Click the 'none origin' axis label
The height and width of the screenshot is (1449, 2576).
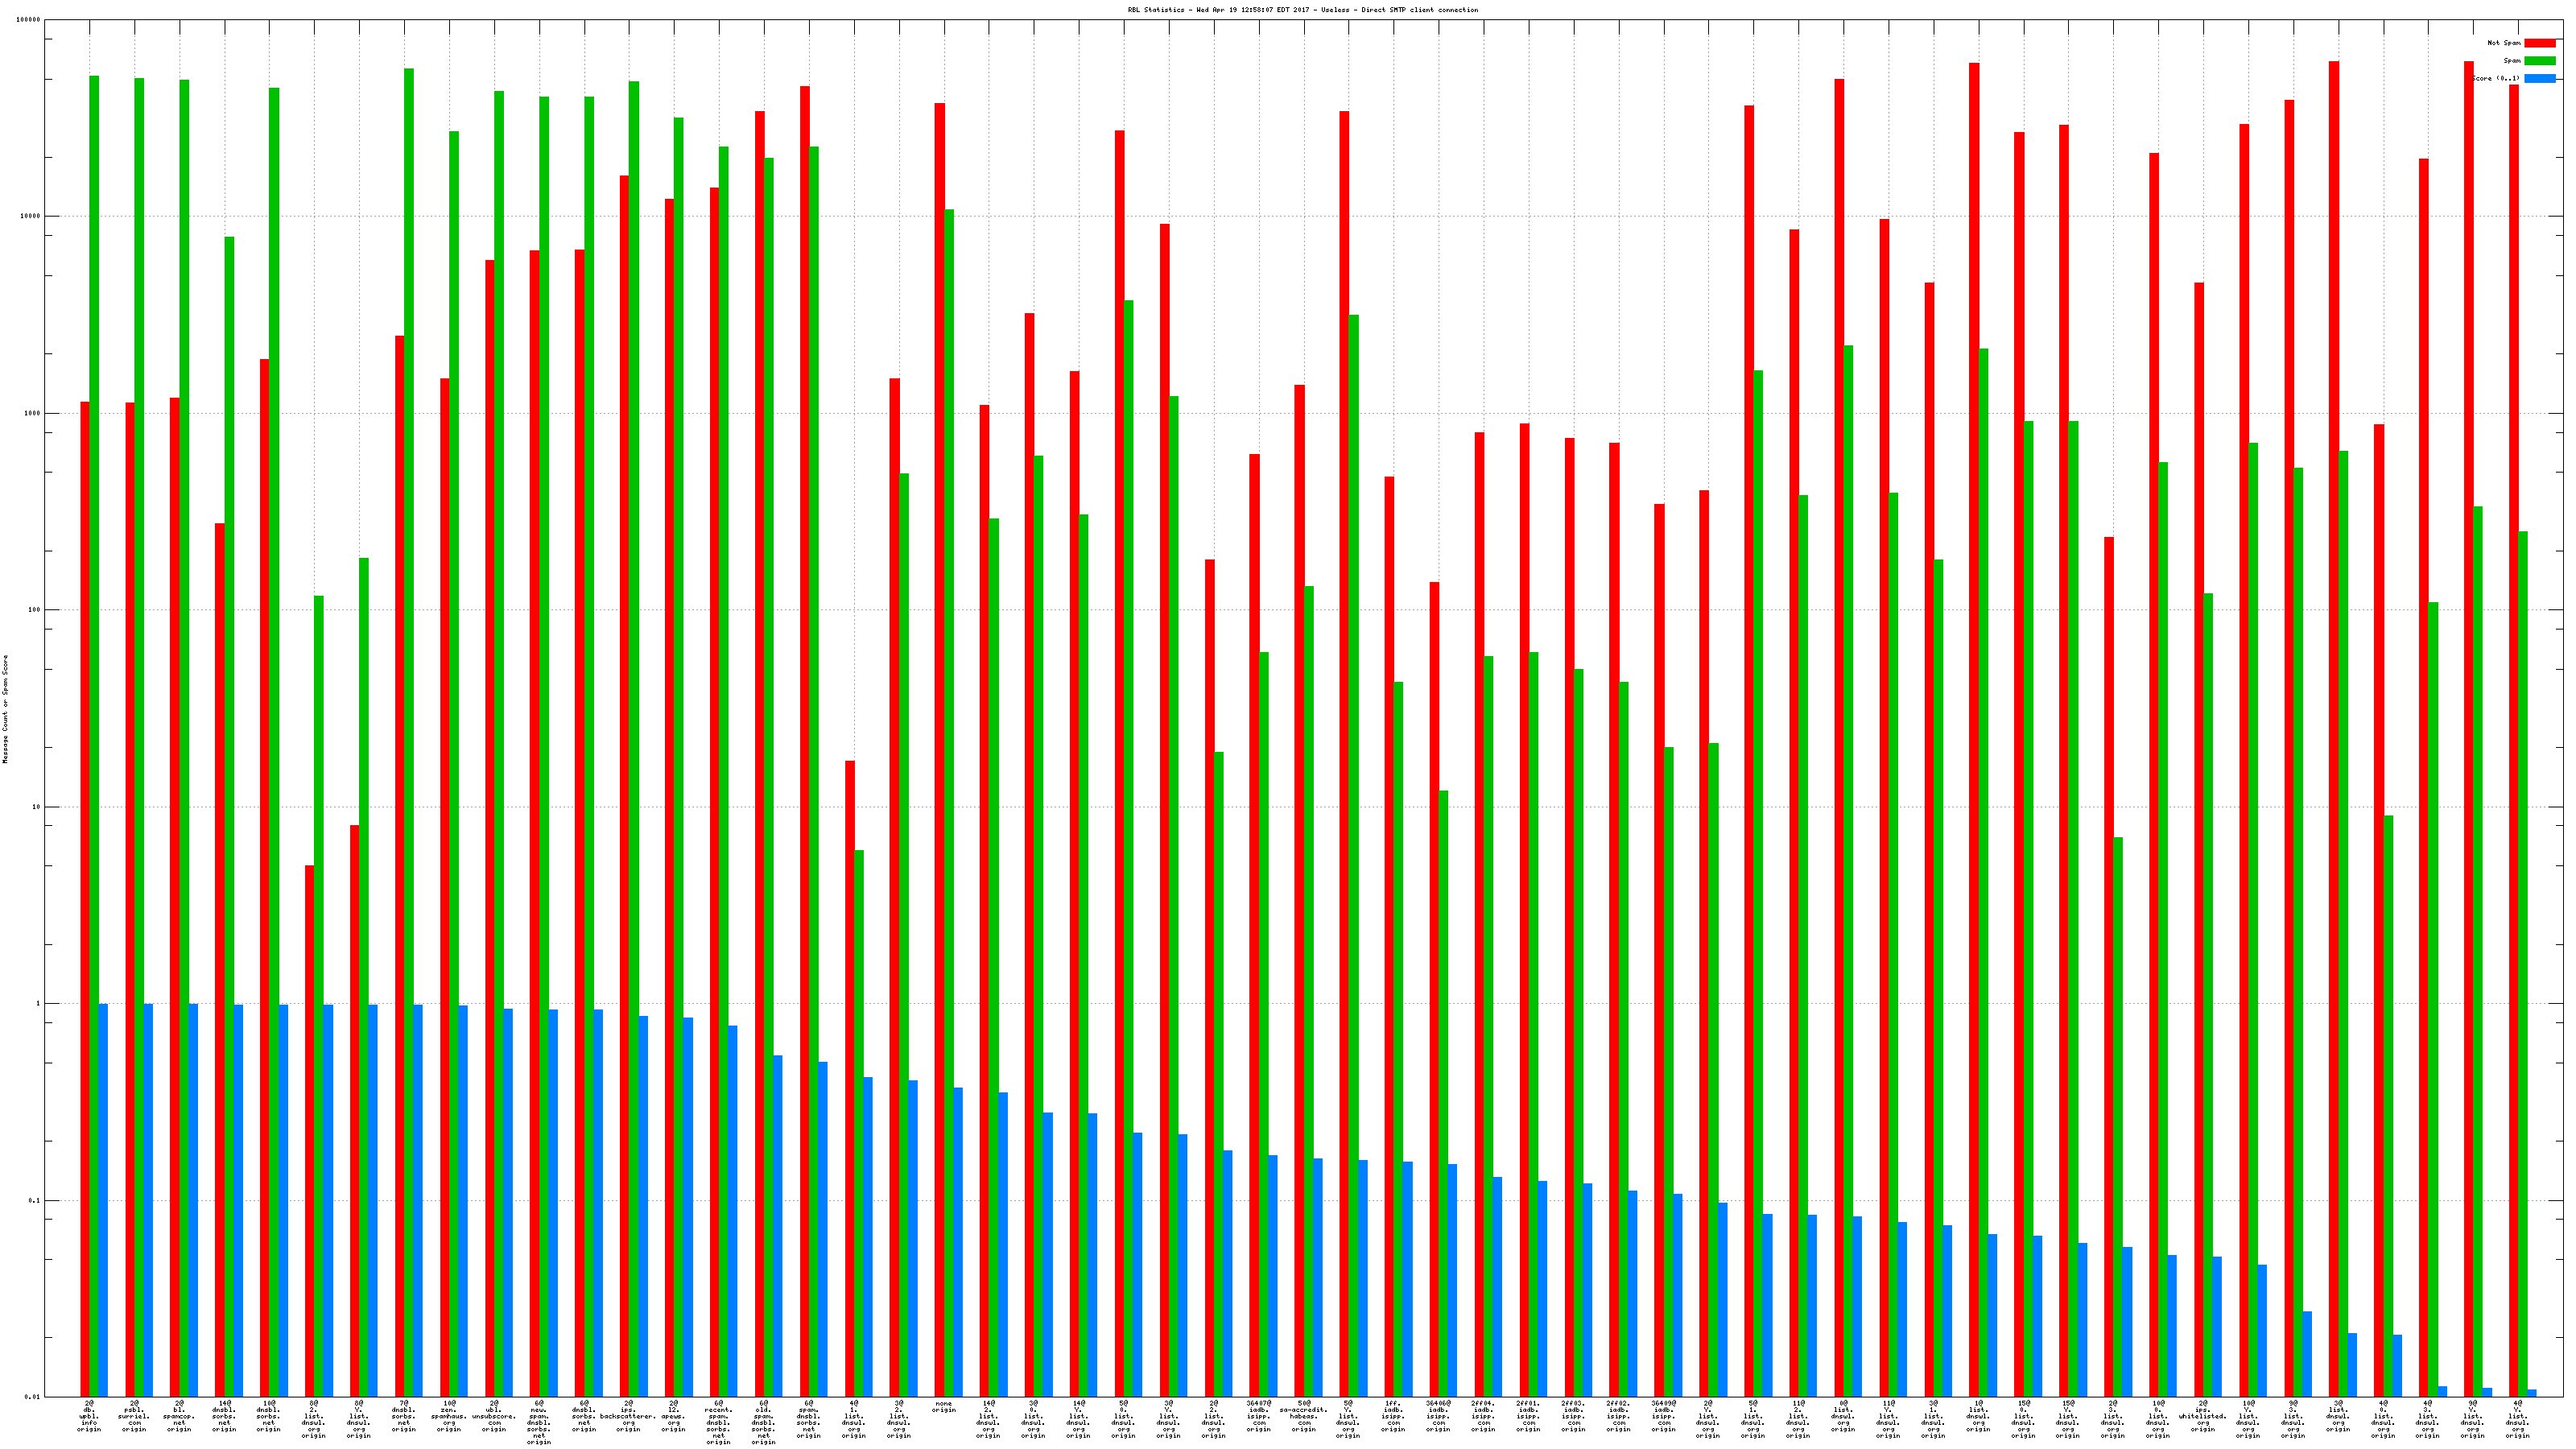[x=943, y=1406]
